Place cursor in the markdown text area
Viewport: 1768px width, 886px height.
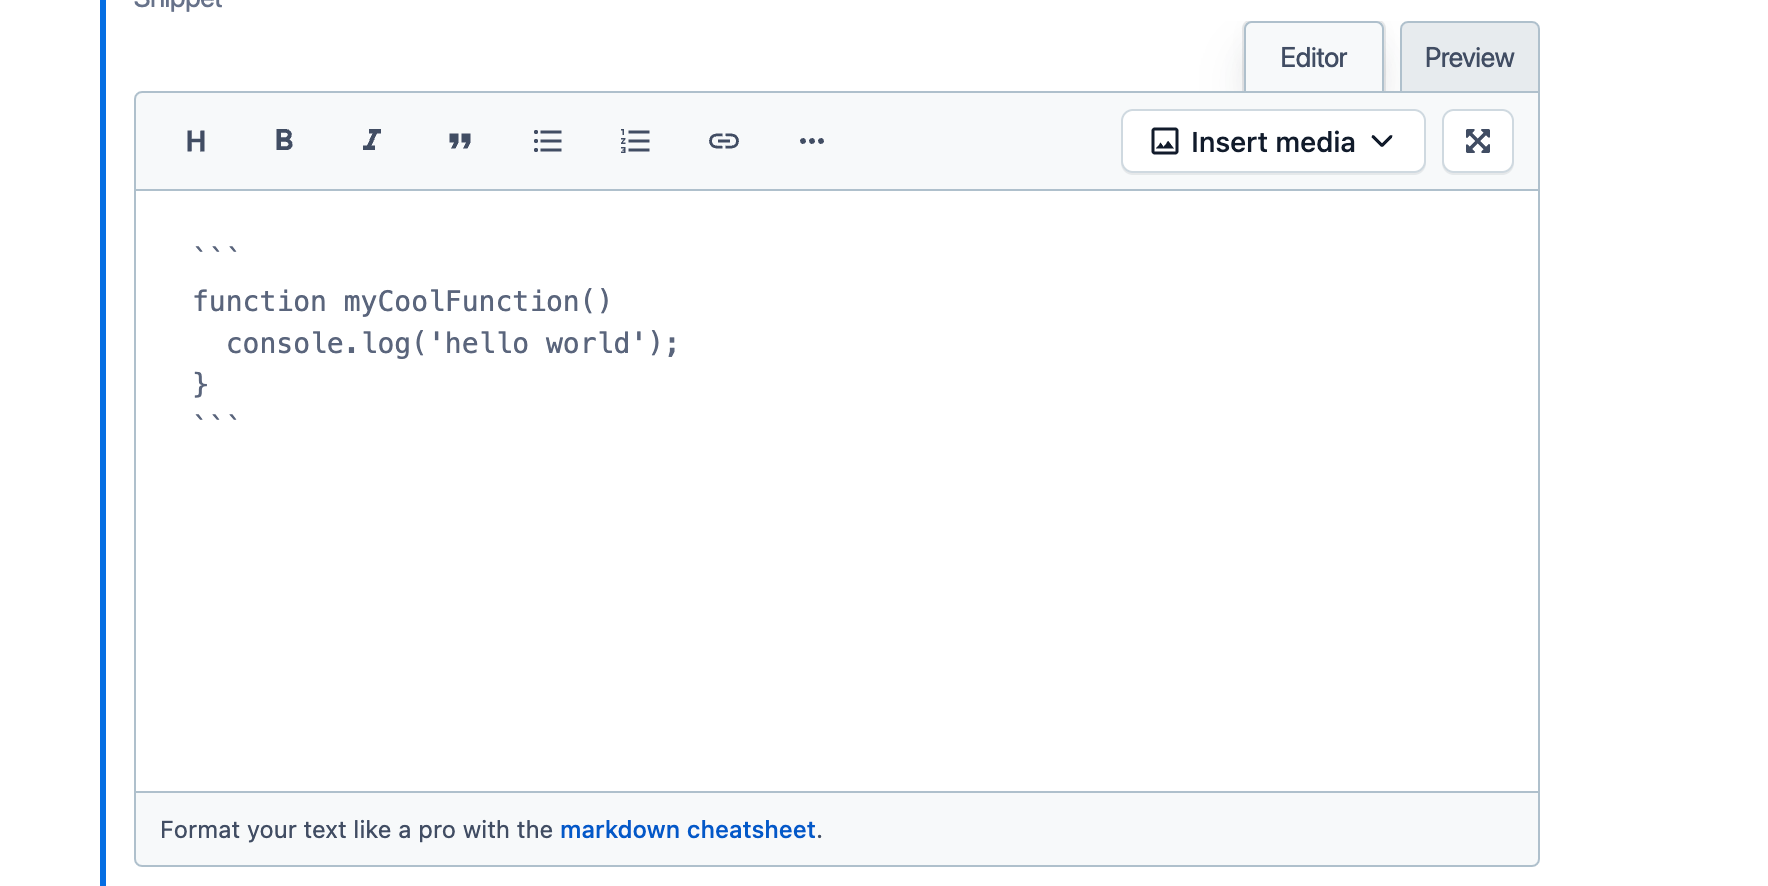point(837,491)
